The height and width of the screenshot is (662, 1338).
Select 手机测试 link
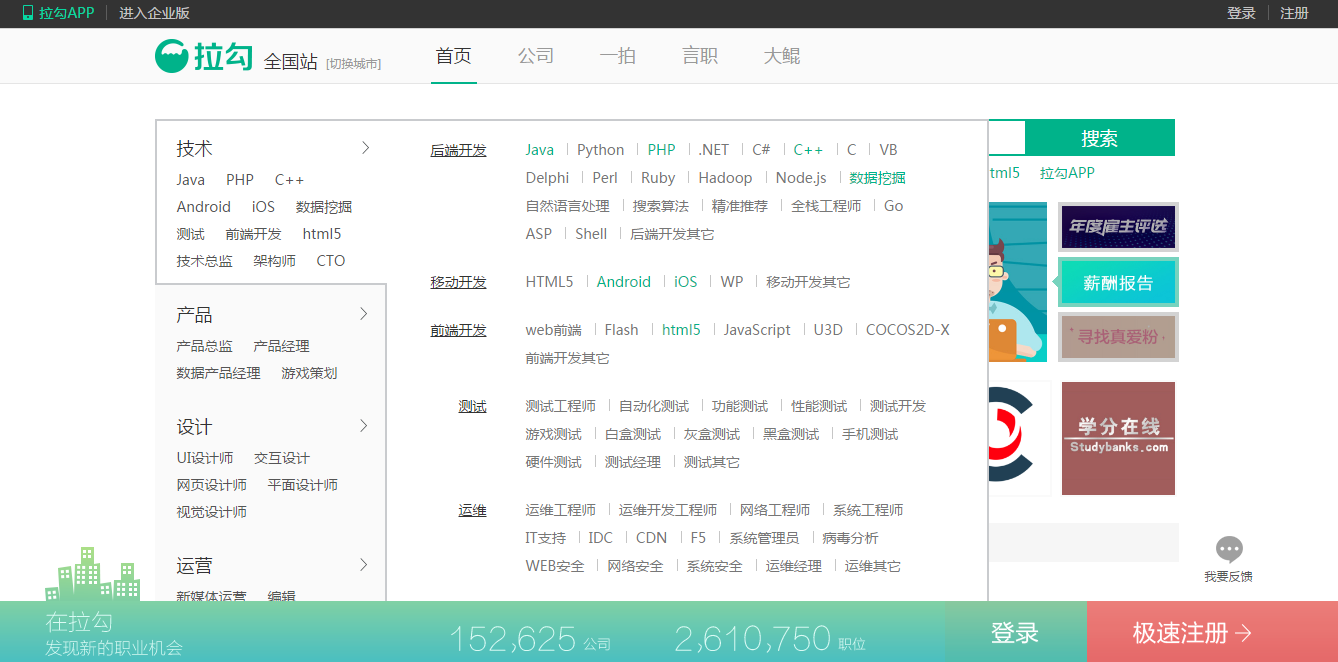tap(870, 434)
